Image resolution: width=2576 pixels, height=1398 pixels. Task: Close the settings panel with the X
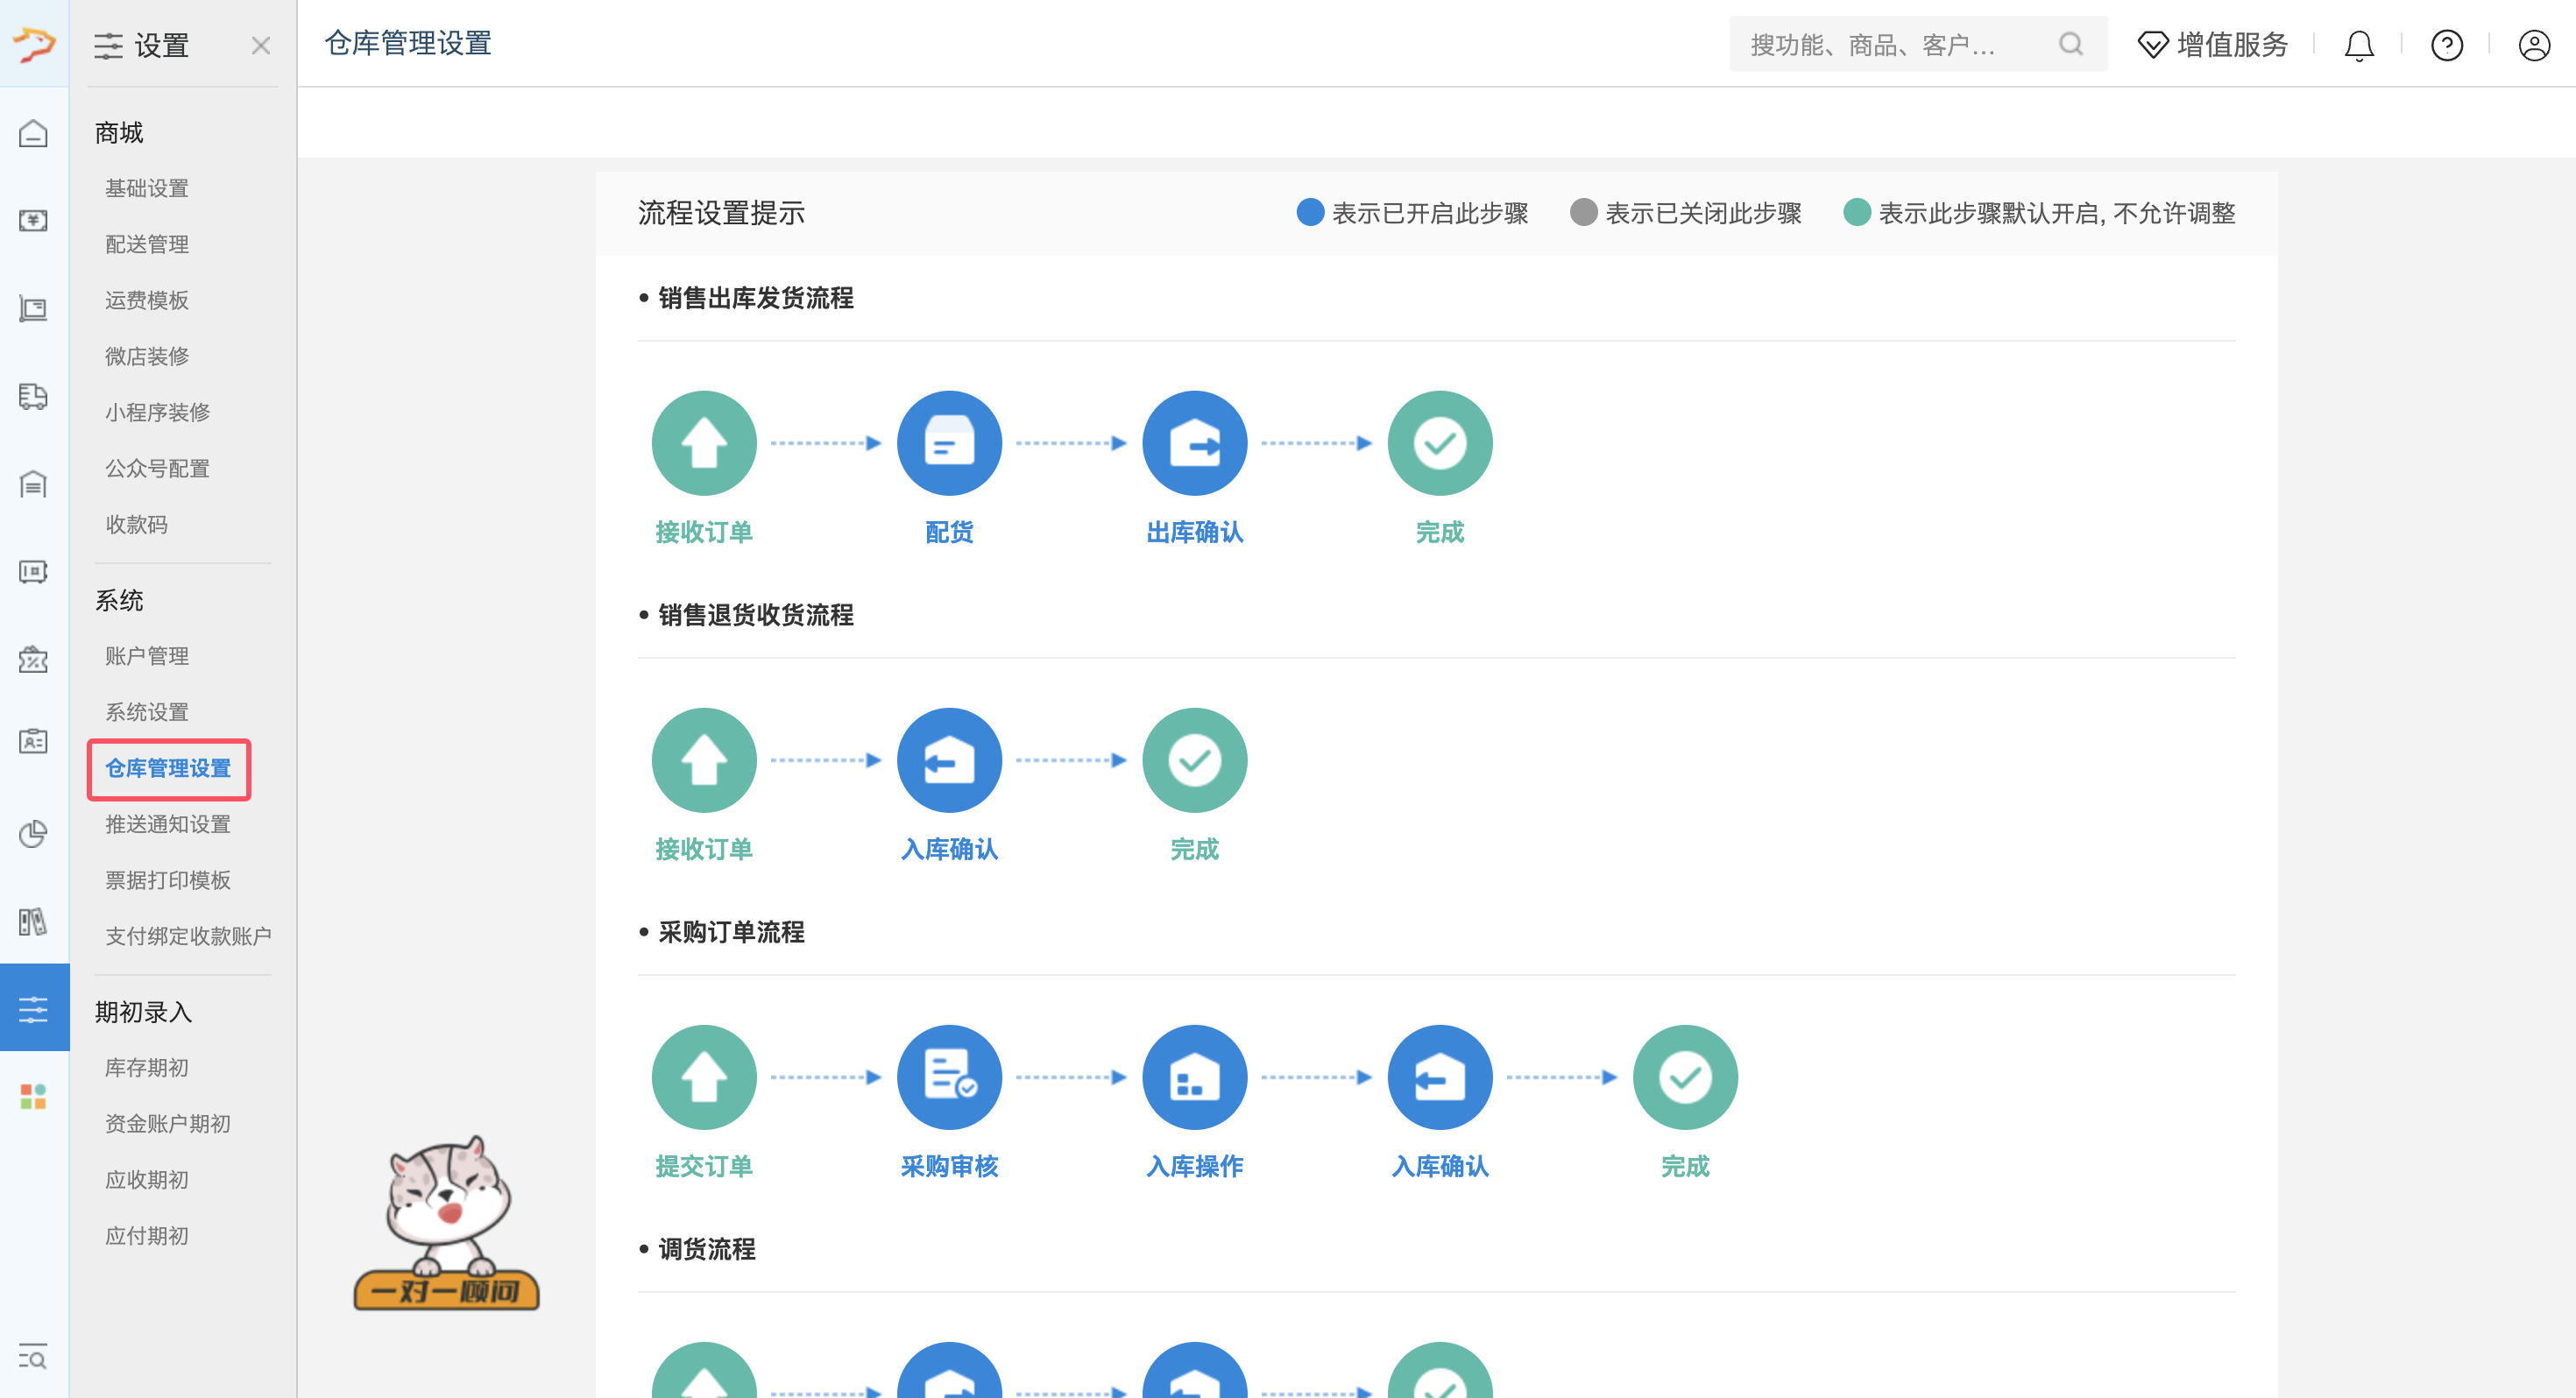pos(261,45)
